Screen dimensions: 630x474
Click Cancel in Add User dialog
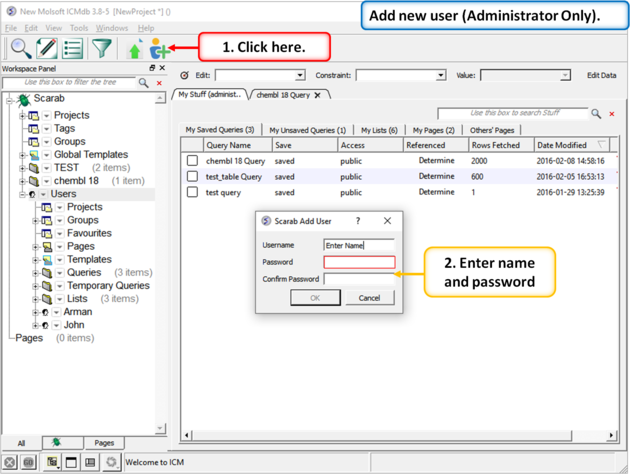369,298
